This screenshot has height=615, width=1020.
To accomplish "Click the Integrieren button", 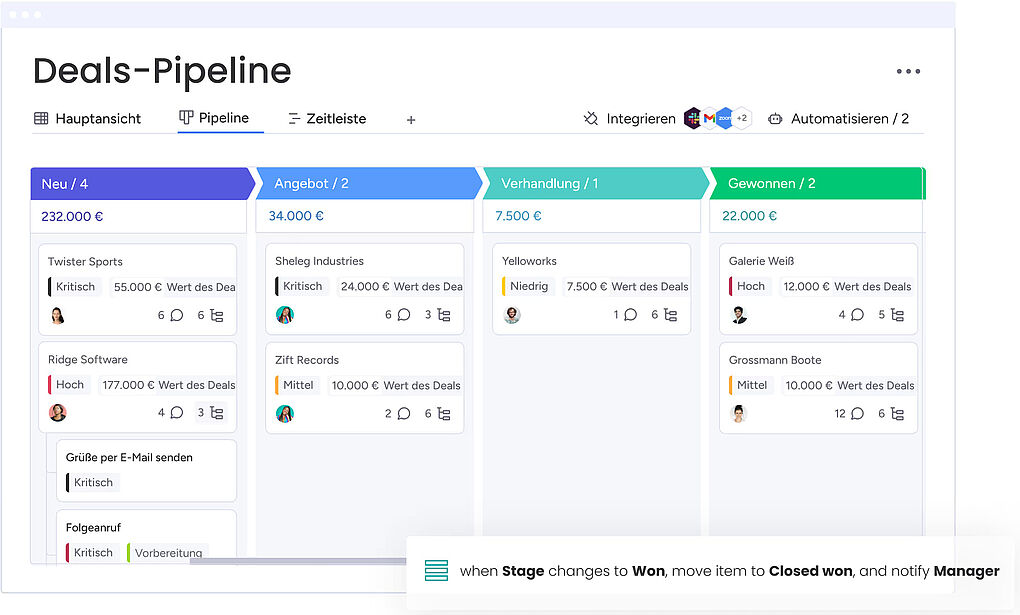I will (x=630, y=119).
